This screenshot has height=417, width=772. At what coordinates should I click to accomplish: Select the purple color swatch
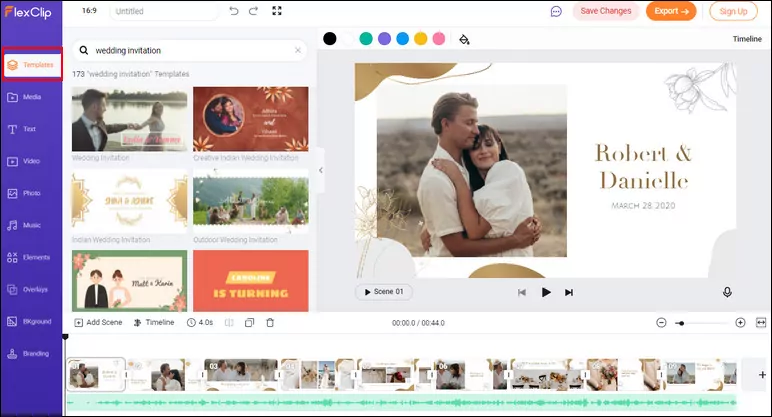click(x=385, y=38)
